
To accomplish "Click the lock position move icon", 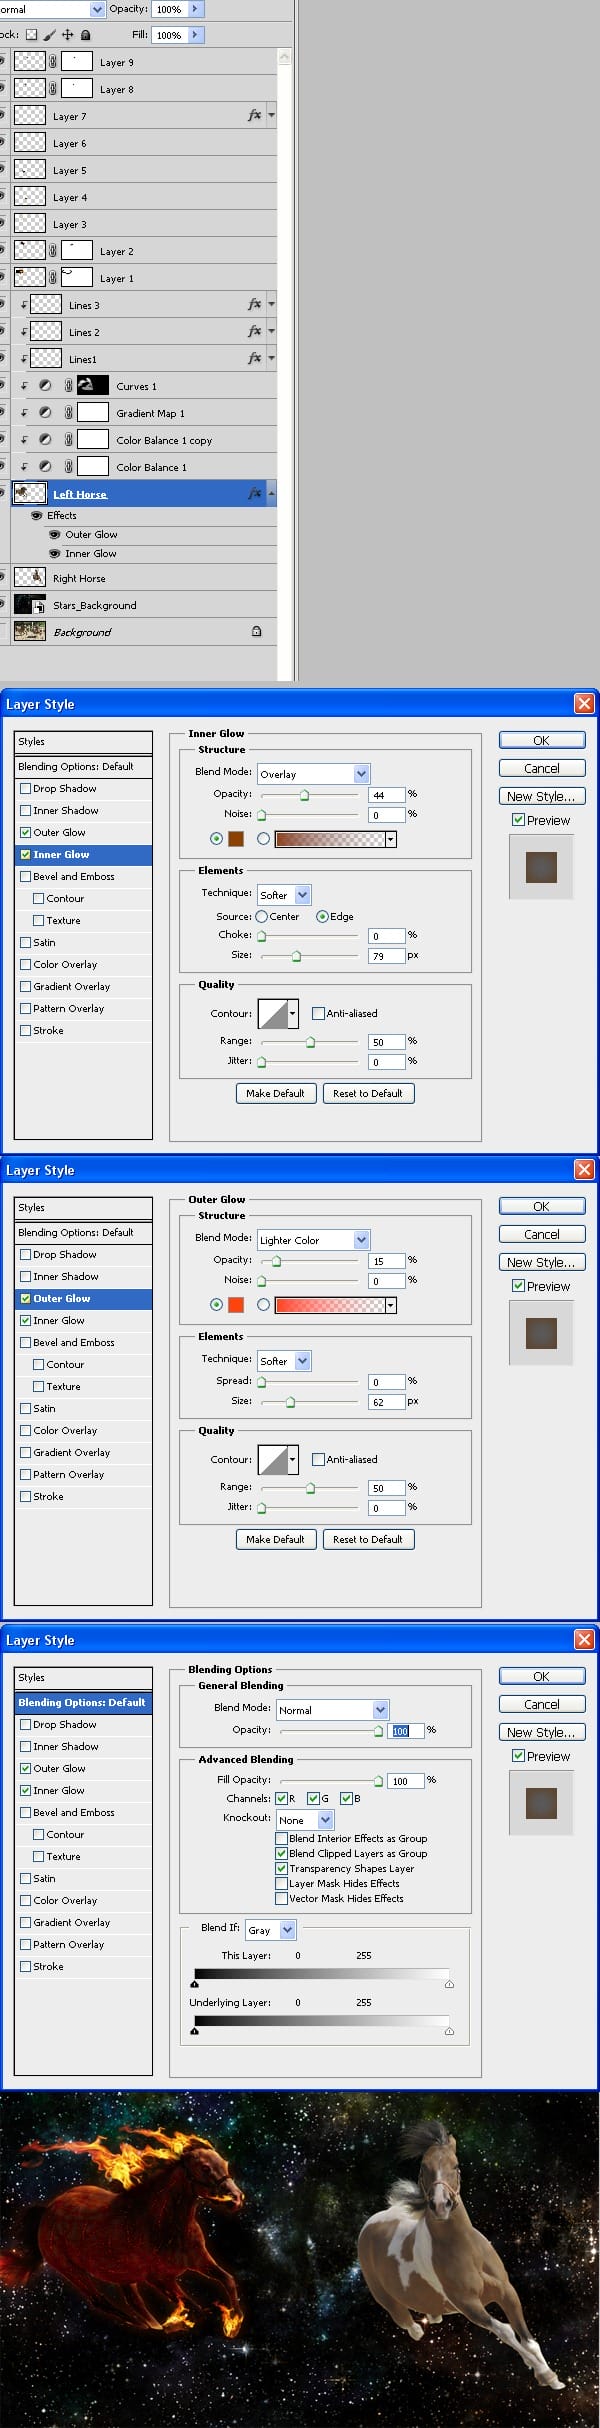I will (x=68, y=35).
